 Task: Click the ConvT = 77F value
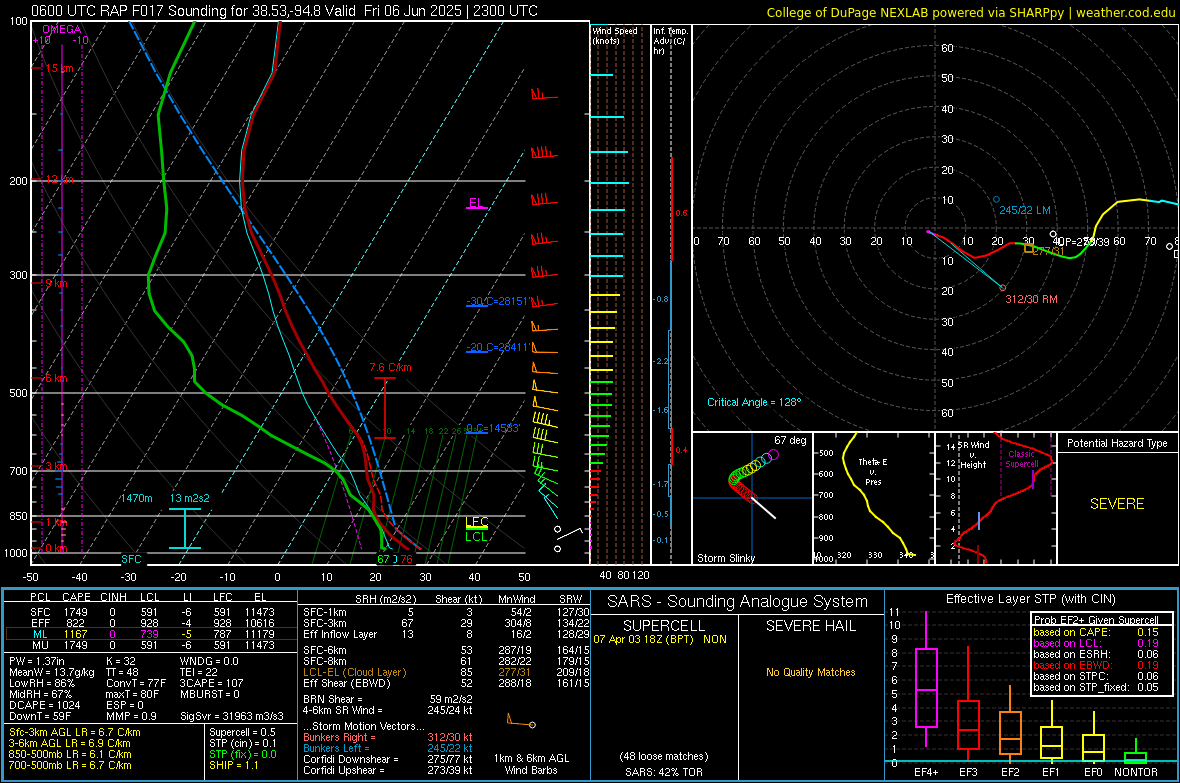[x=135, y=684]
